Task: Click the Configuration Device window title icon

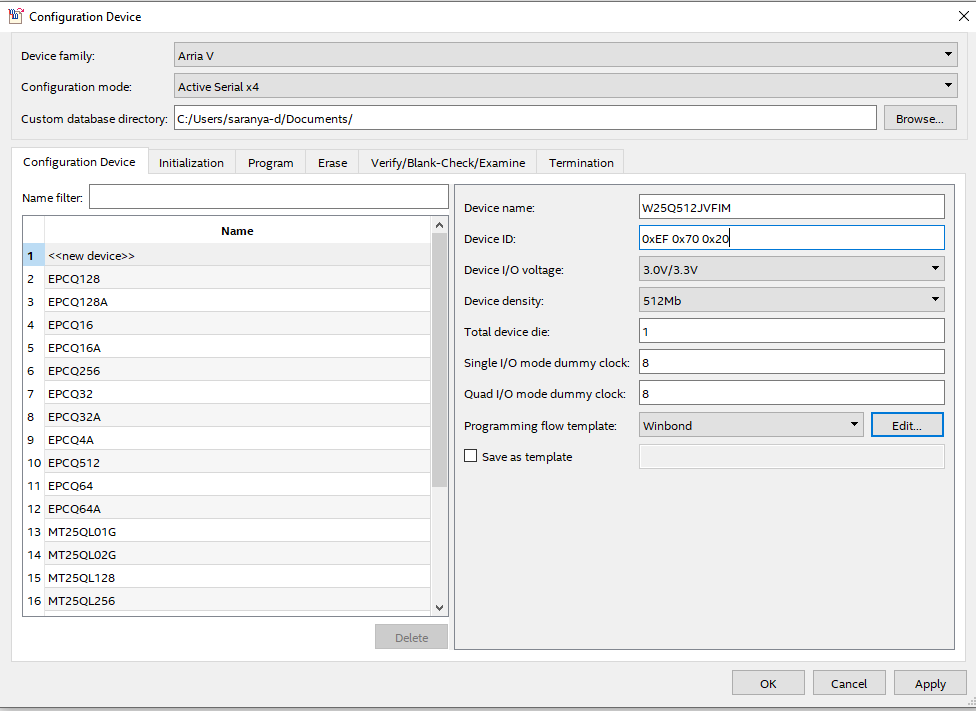Action: coord(15,16)
